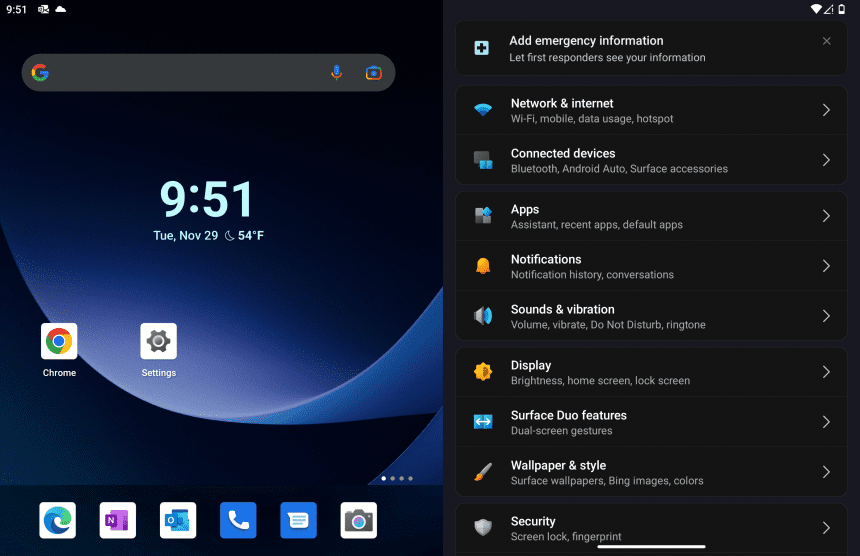Screen dimensions: 860x556
Task: Tap the Outlook notification status bar icon
Action: coord(43,9)
